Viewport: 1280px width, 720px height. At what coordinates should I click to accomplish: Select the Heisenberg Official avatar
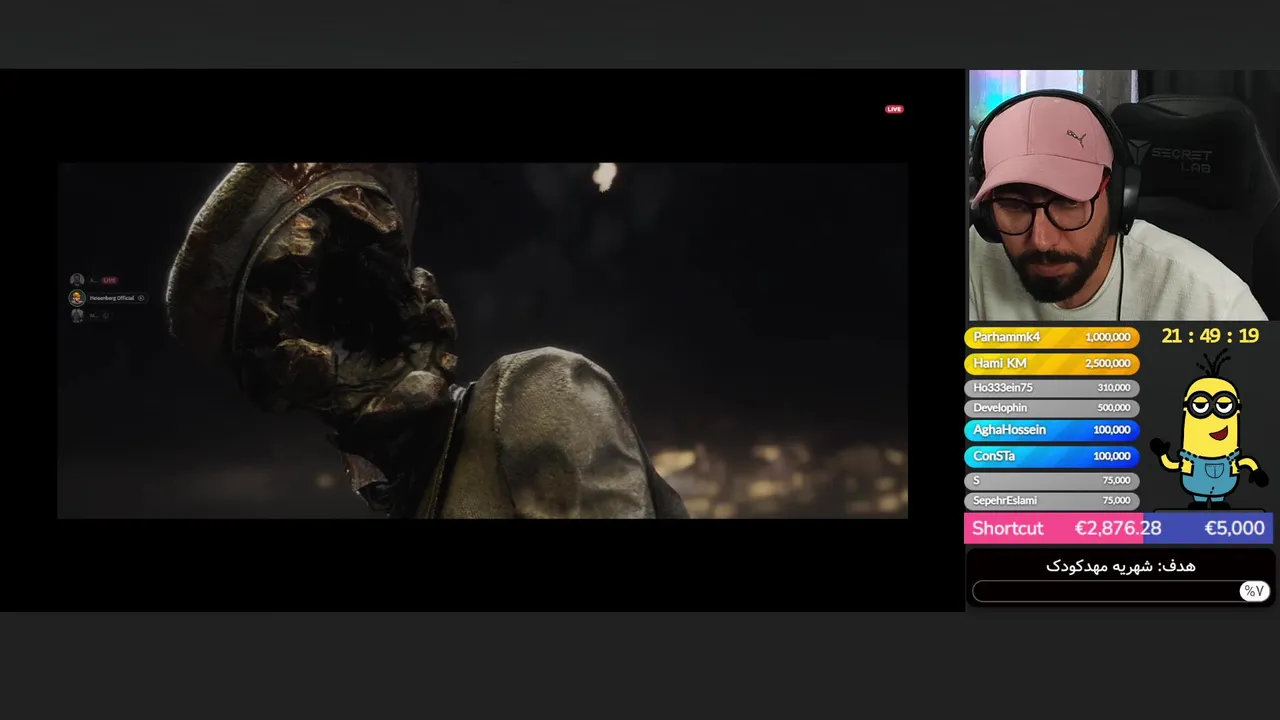click(77, 298)
